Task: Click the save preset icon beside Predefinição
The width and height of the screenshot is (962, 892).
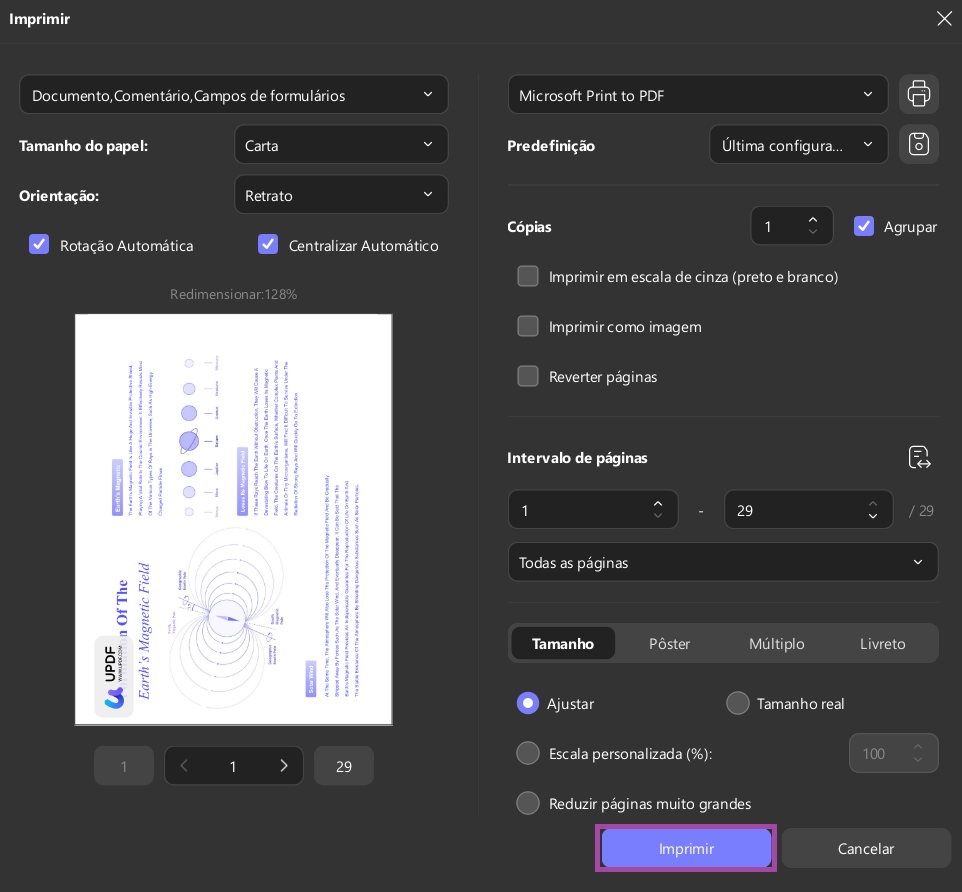Action: click(x=918, y=144)
